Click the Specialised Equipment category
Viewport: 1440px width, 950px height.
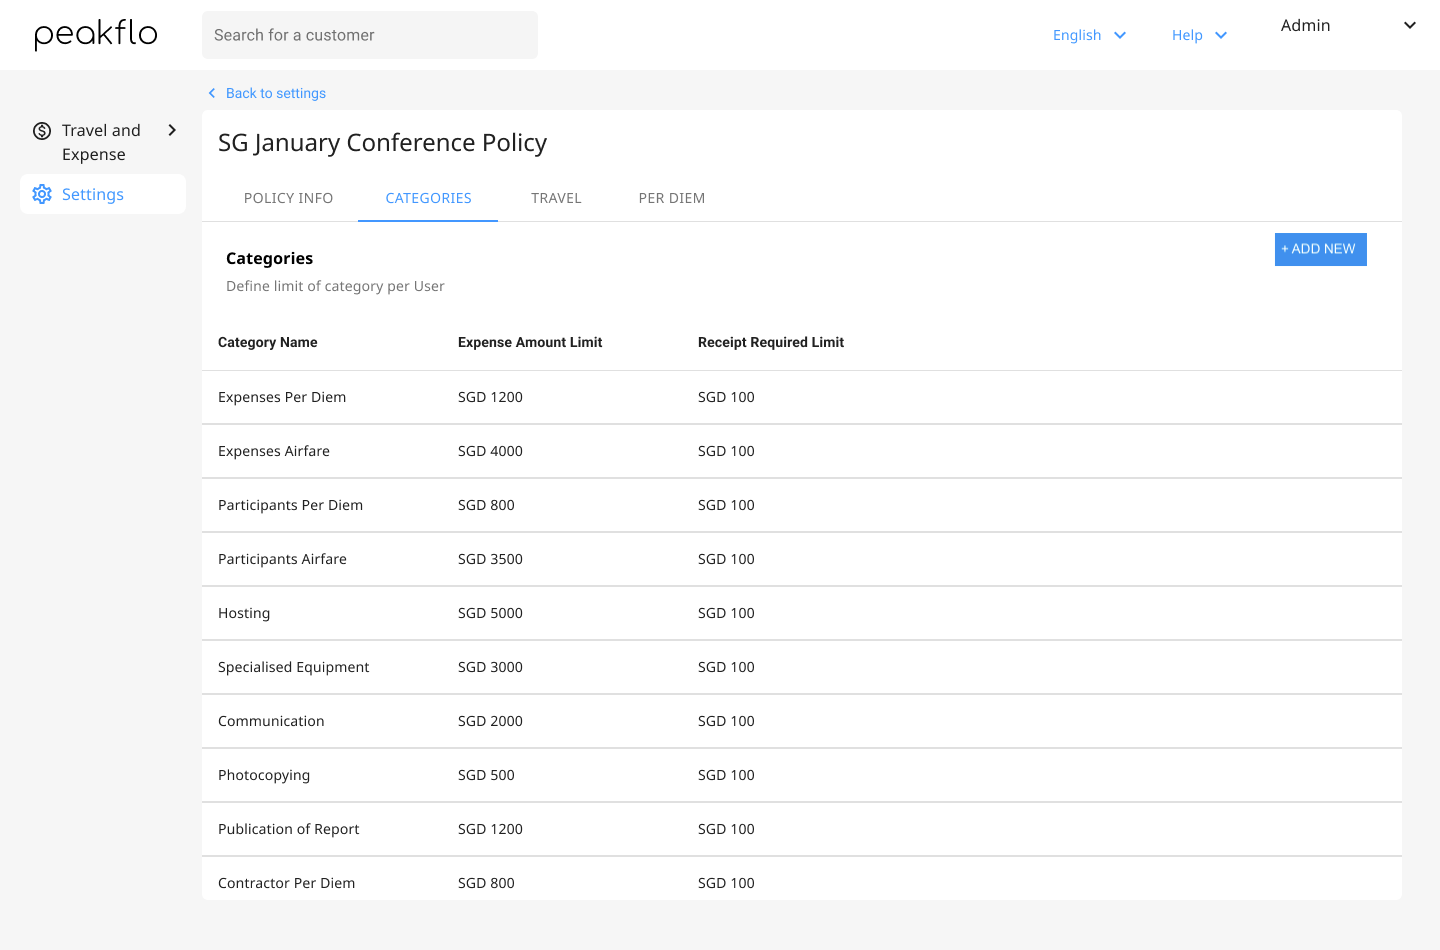pyautogui.click(x=293, y=667)
